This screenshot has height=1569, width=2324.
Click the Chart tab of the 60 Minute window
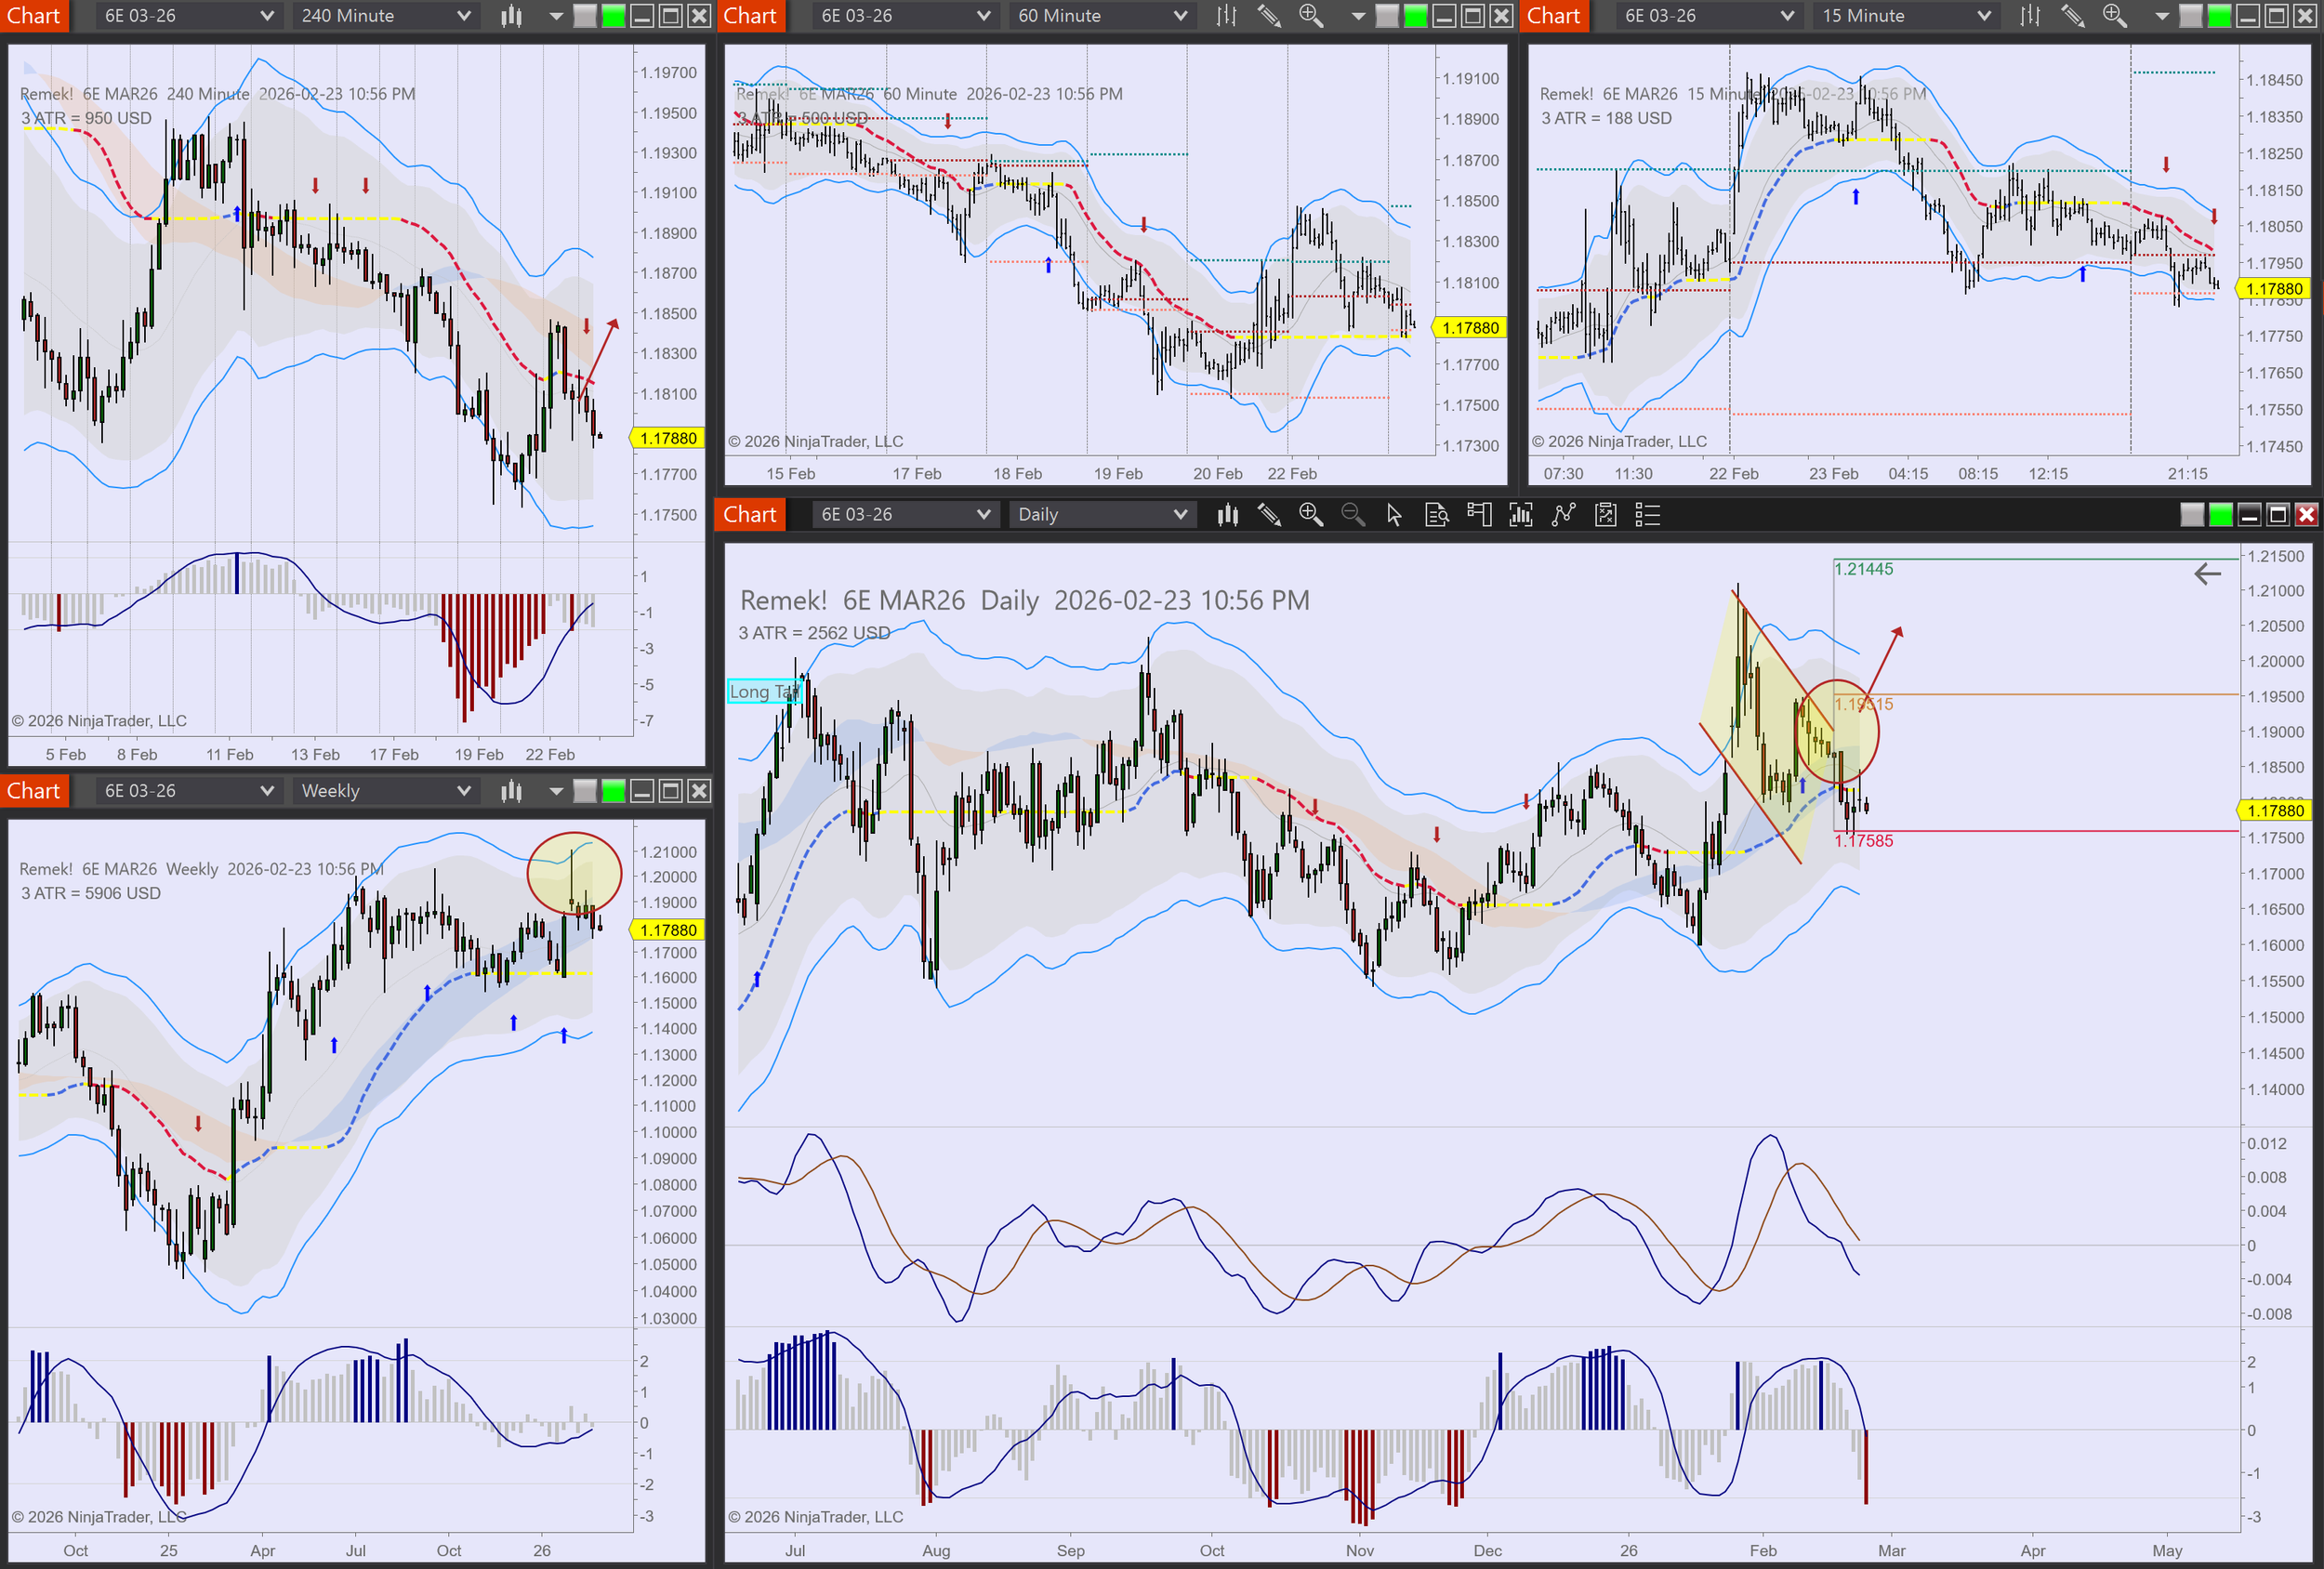pos(750,16)
